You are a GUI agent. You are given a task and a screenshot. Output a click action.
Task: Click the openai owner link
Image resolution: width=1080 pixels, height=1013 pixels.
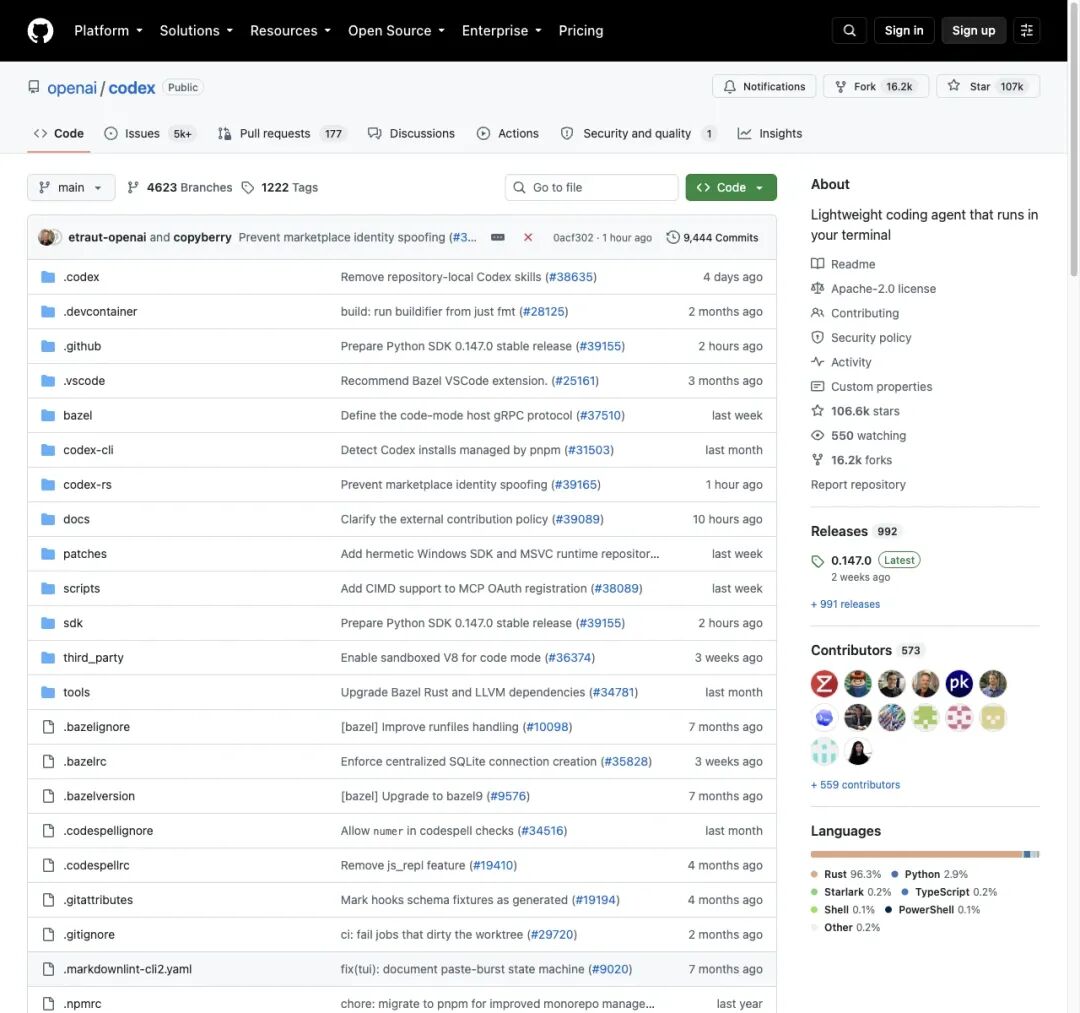[x=72, y=88]
